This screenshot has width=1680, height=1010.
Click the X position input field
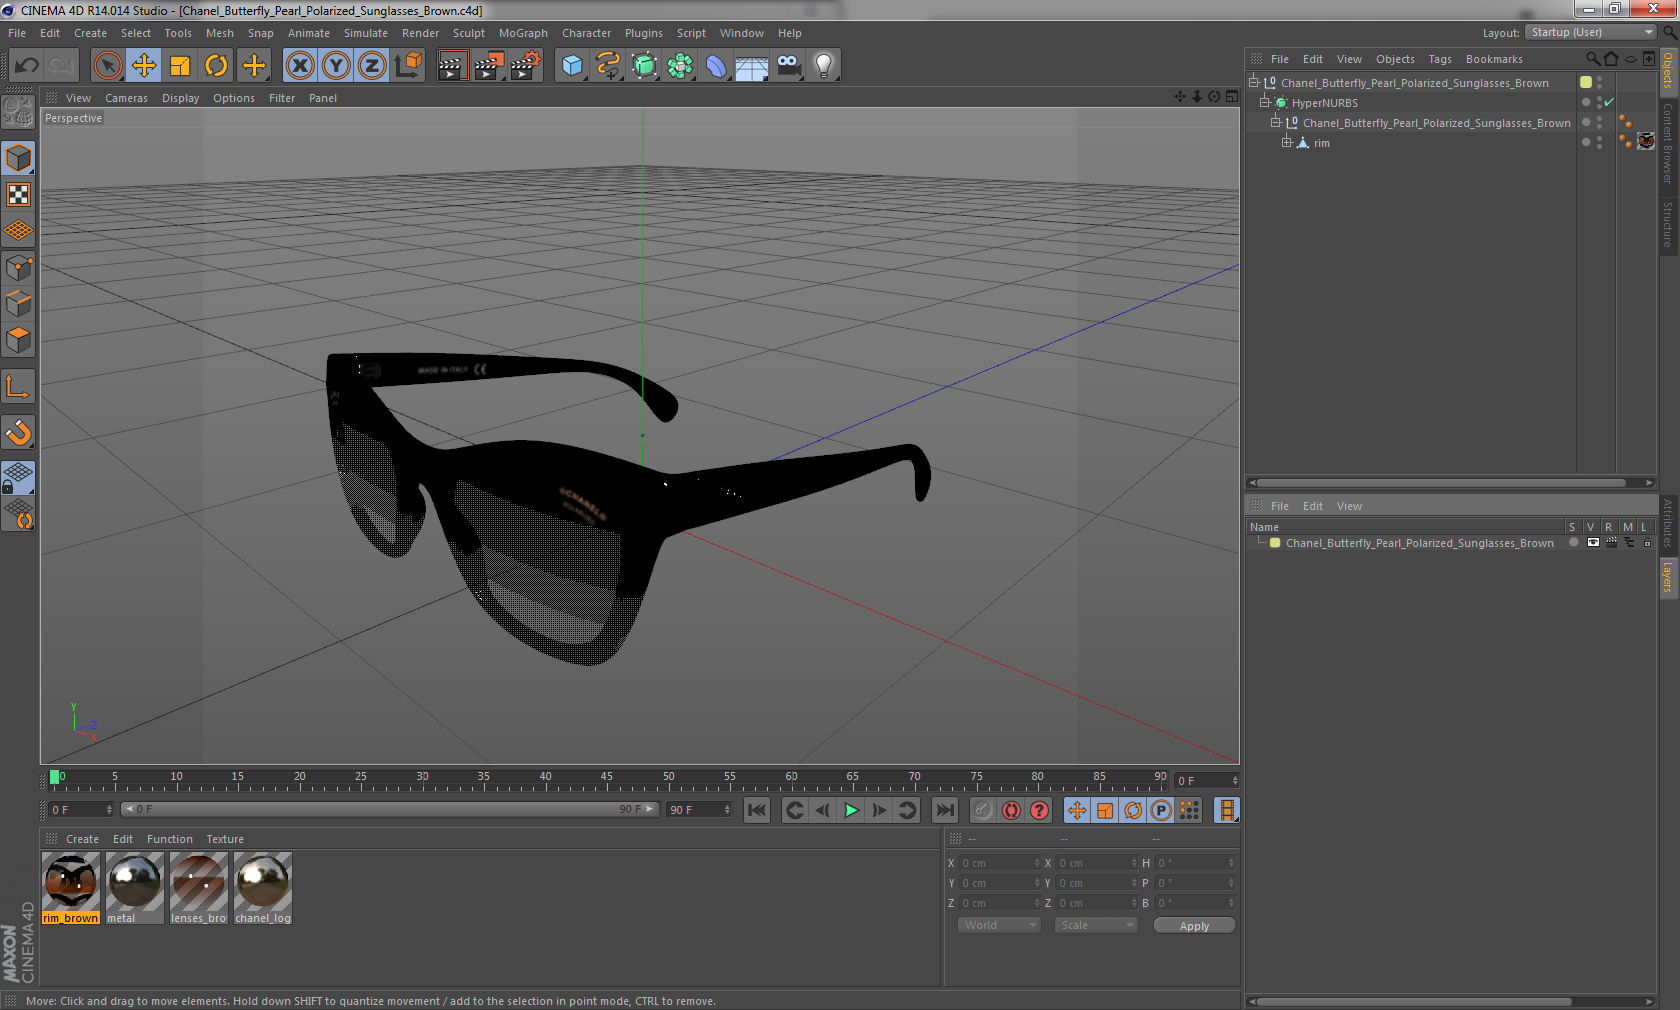tap(1000, 863)
